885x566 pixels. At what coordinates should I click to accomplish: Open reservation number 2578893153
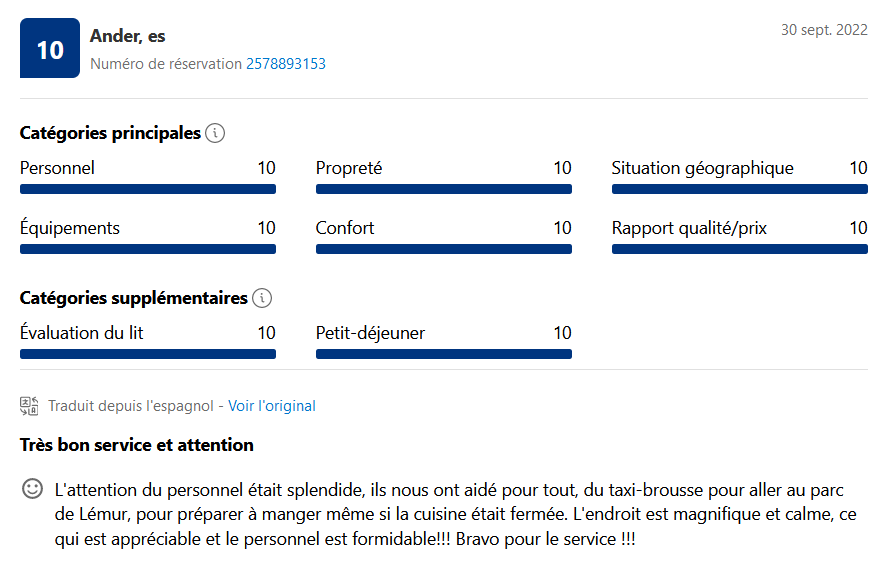pyautogui.click(x=286, y=64)
